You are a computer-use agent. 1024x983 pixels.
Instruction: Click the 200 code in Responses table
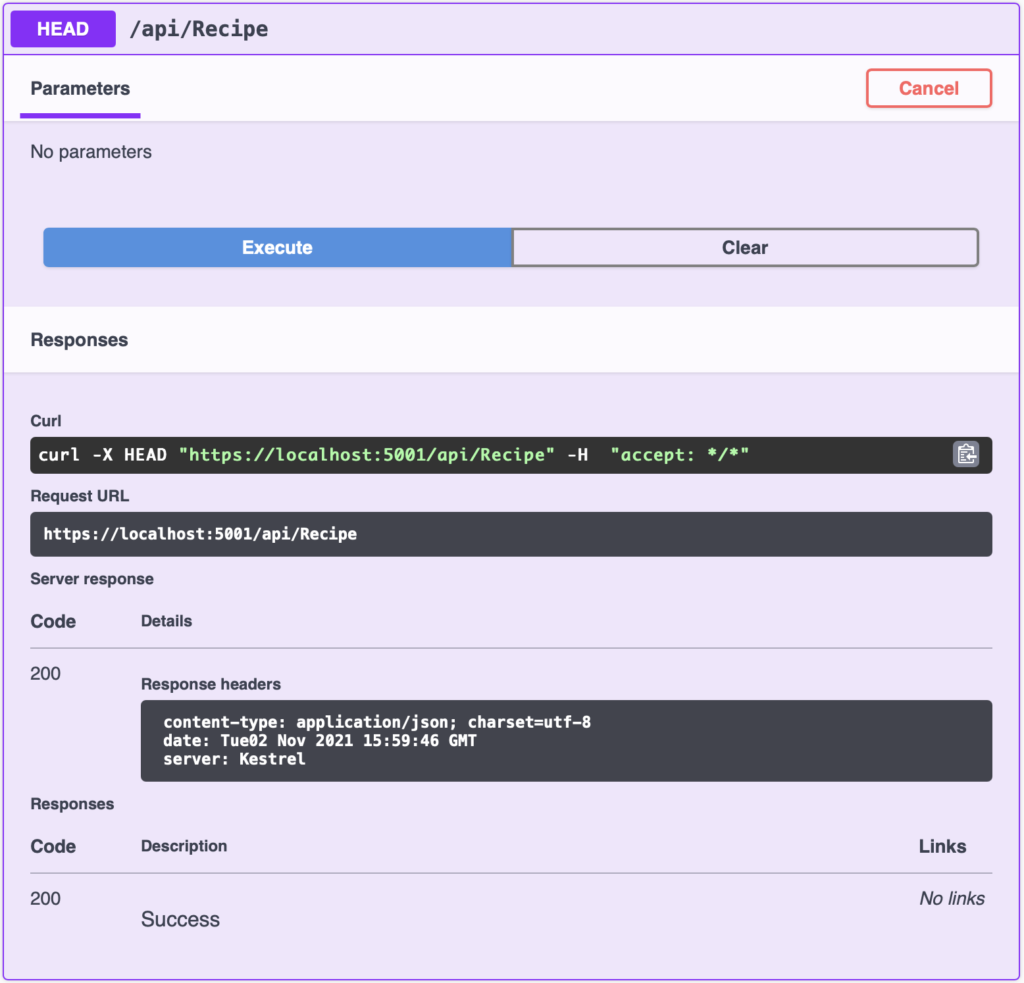(44, 898)
